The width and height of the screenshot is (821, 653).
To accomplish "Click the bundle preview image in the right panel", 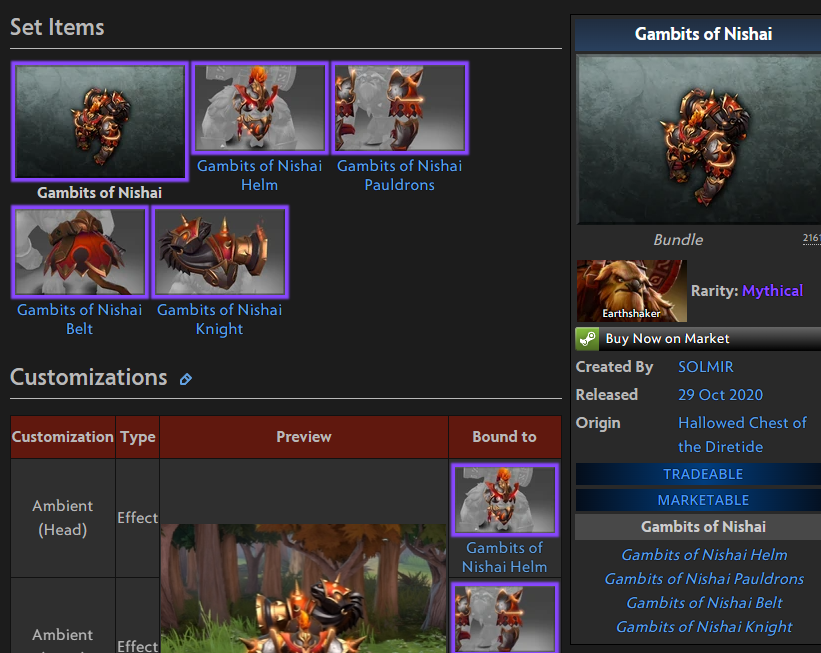I will (697, 140).
